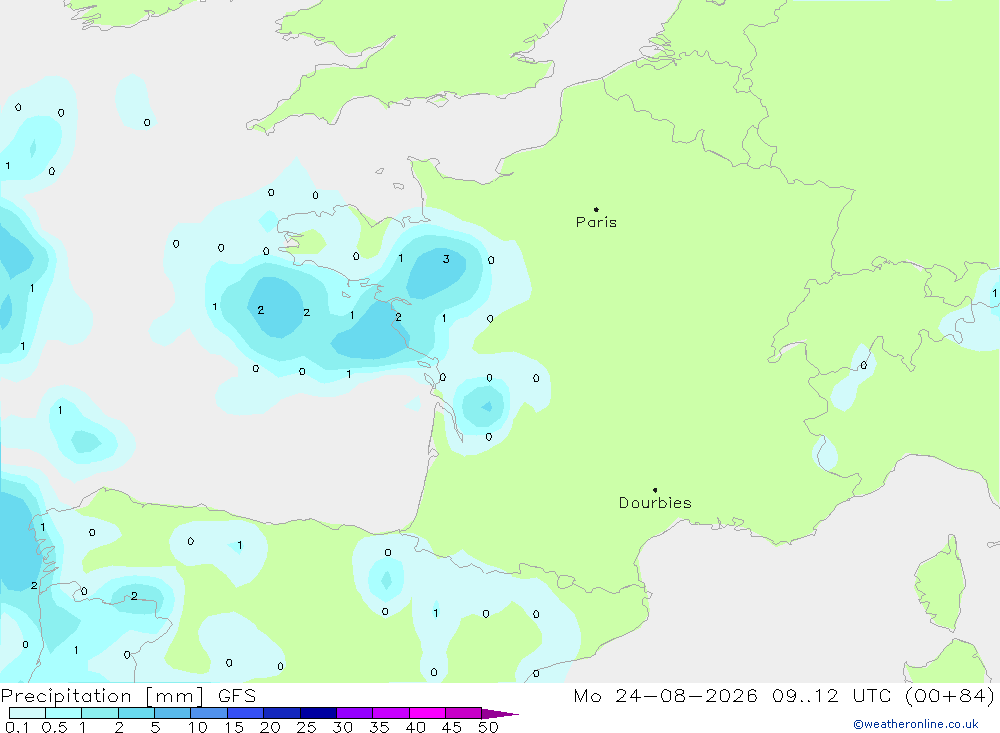The width and height of the screenshot is (1000, 733).
Task: Click the '09..12 UTC' time range text
Action: click(831, 696)
